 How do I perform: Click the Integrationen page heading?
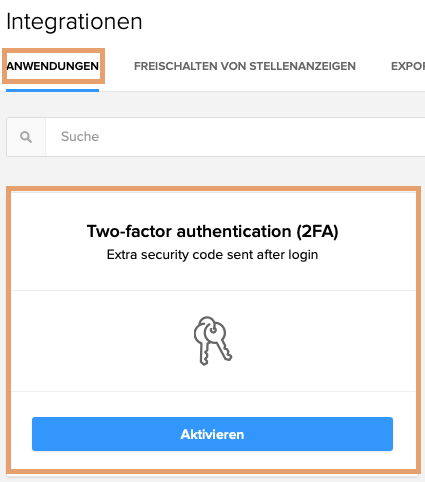pyautogui.click(x=74, y=22)
